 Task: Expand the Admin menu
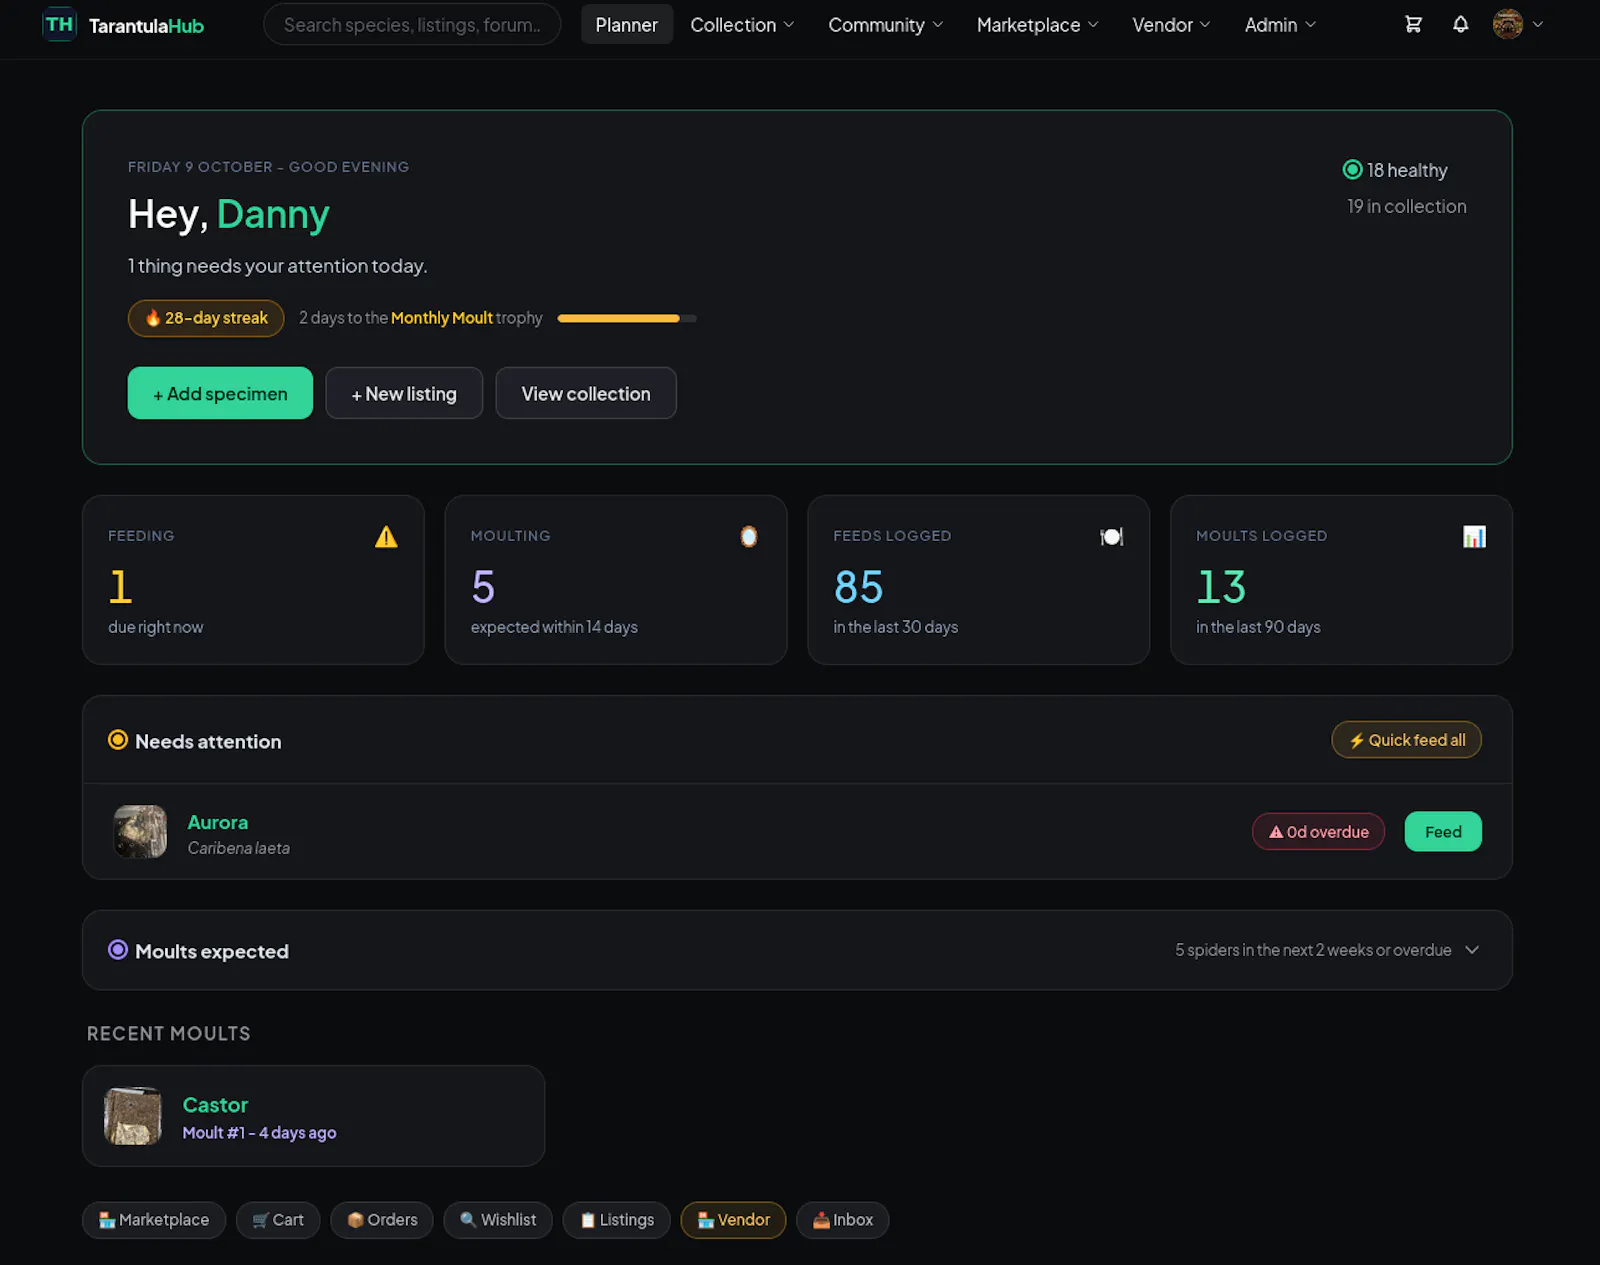coord(1280,24)
